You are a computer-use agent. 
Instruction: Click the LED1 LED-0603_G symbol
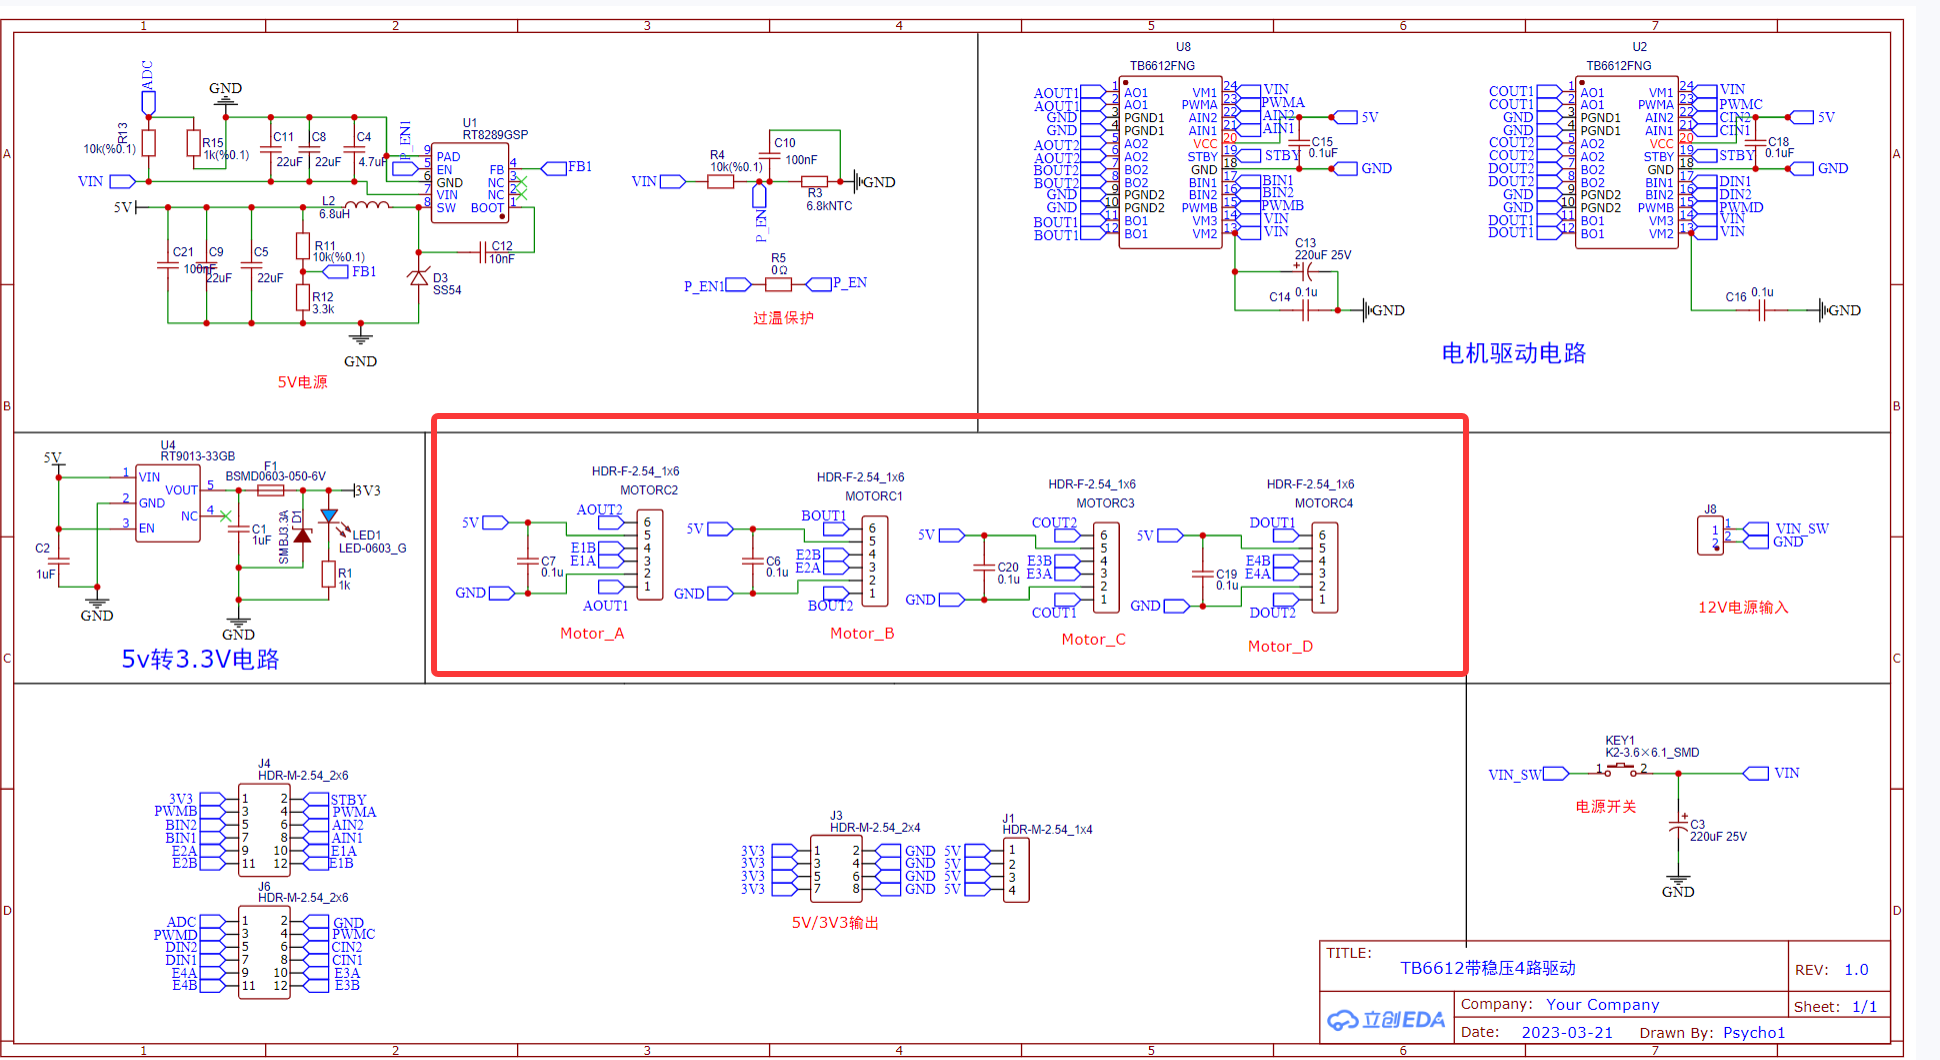[329, 517]
